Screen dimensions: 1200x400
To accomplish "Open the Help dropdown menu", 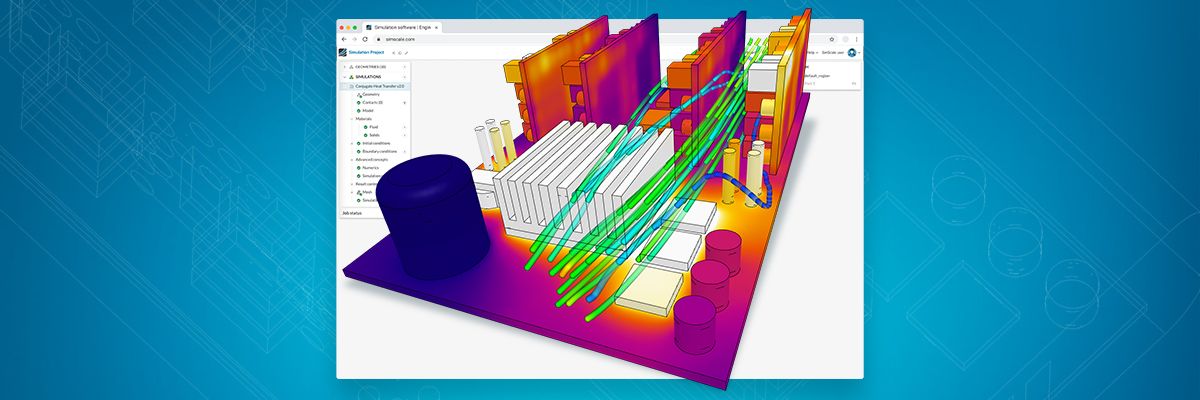I will pyautogui.click(x=813, y=53).
